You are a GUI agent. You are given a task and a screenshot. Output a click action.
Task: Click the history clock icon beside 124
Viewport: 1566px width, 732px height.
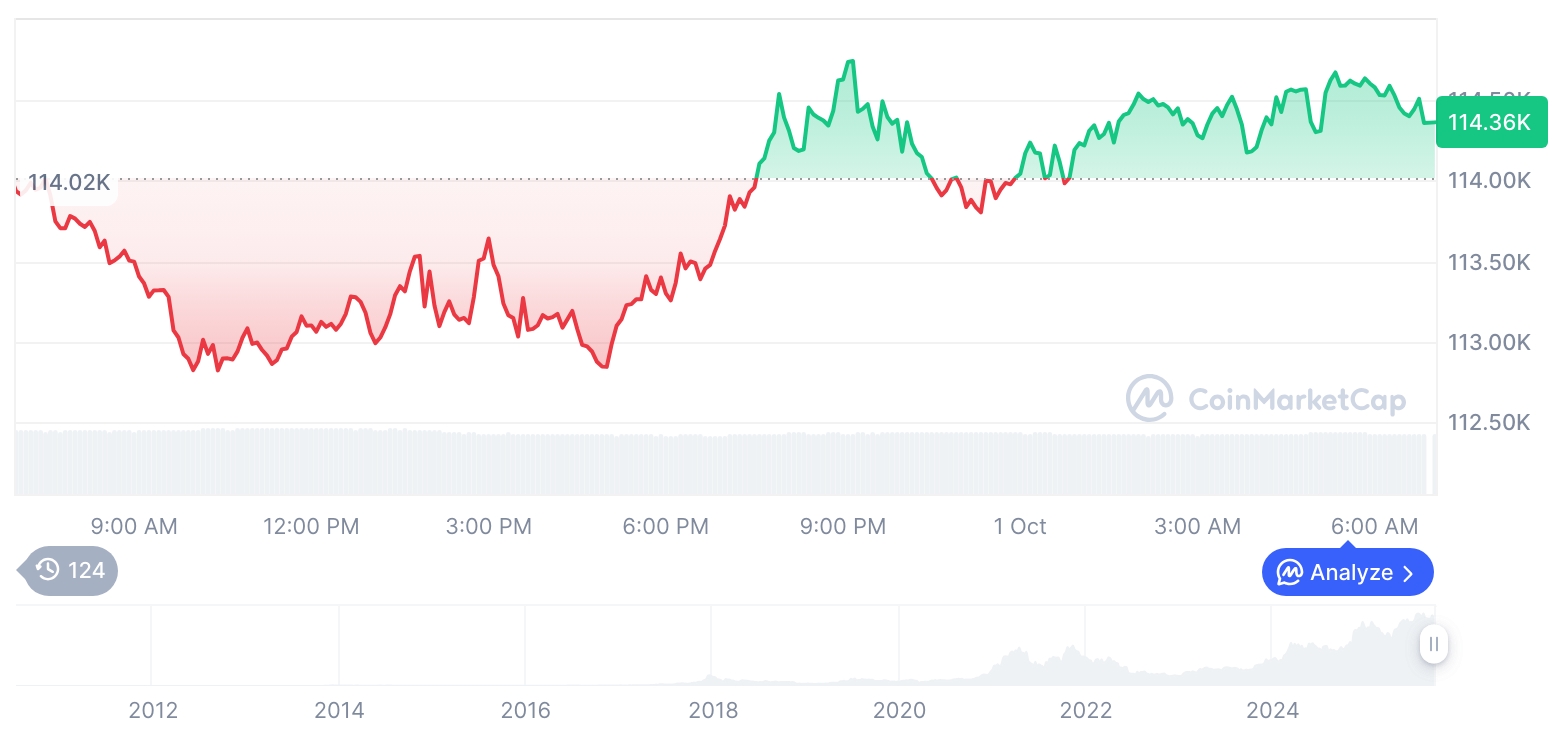(47, 571)
